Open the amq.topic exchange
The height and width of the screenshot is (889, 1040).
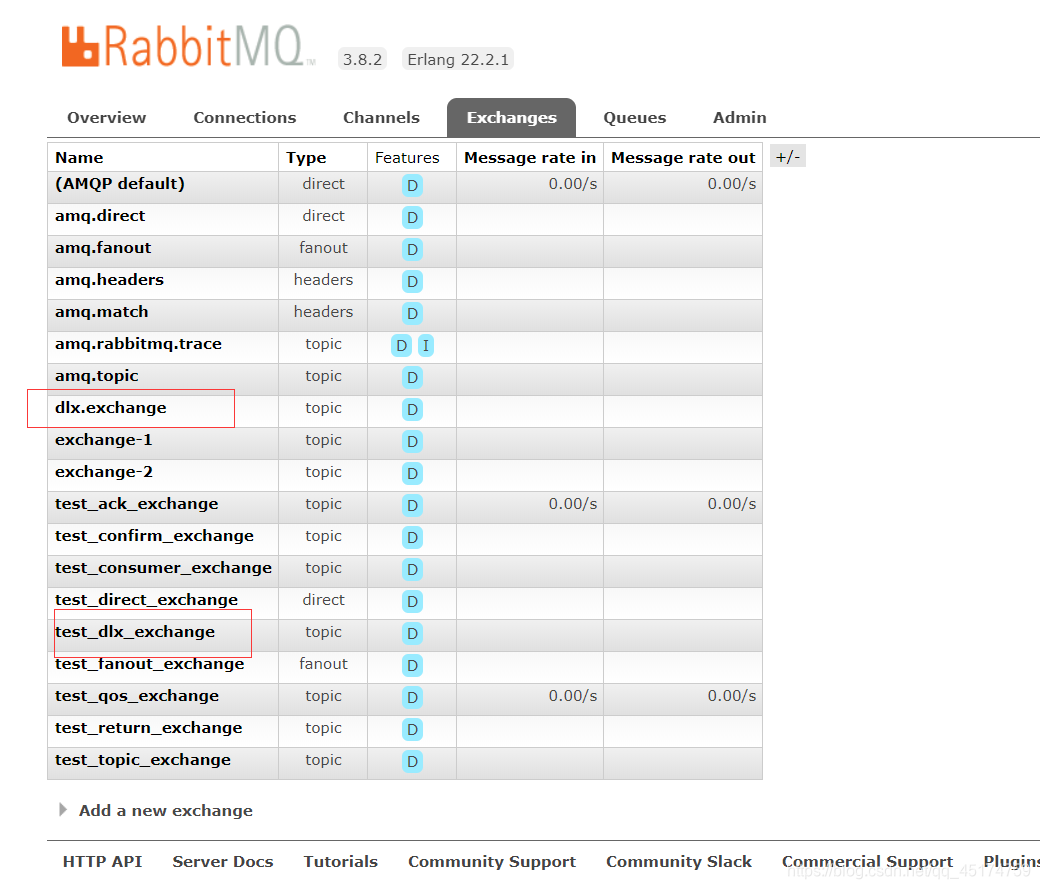(97, 376)
